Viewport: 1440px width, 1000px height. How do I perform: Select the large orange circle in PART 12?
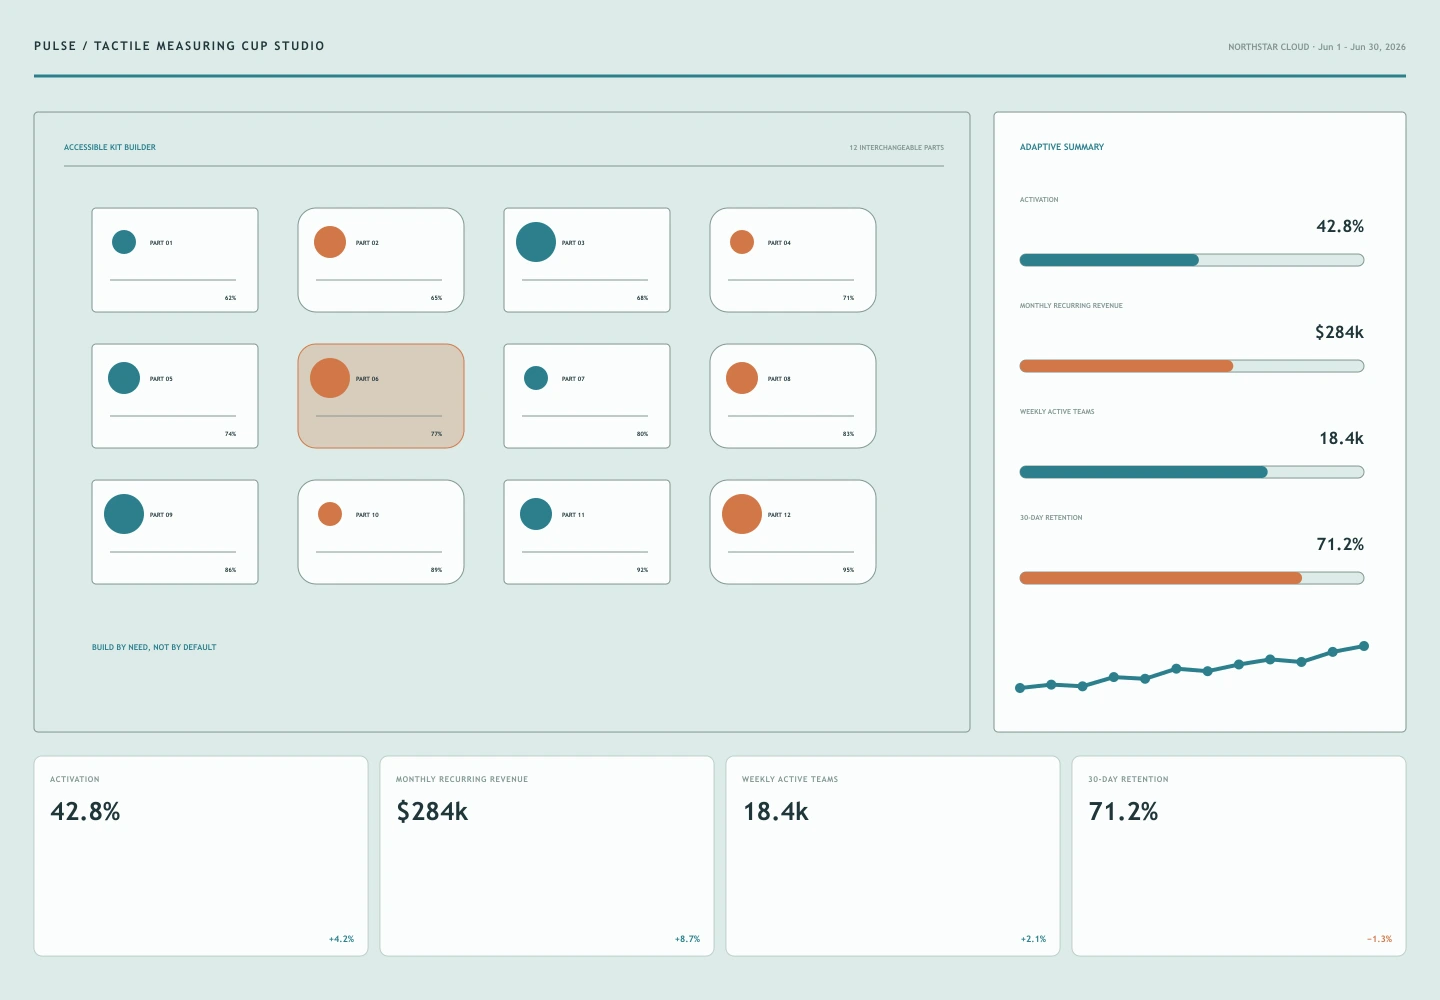(742, 514)
